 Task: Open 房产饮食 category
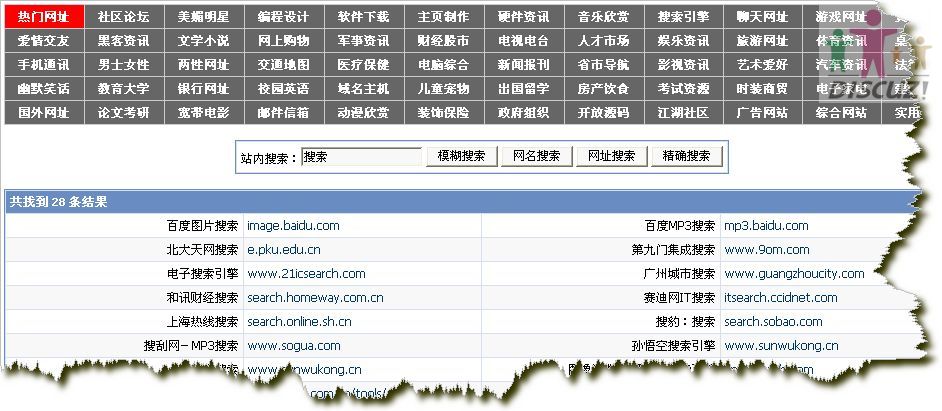604,89
